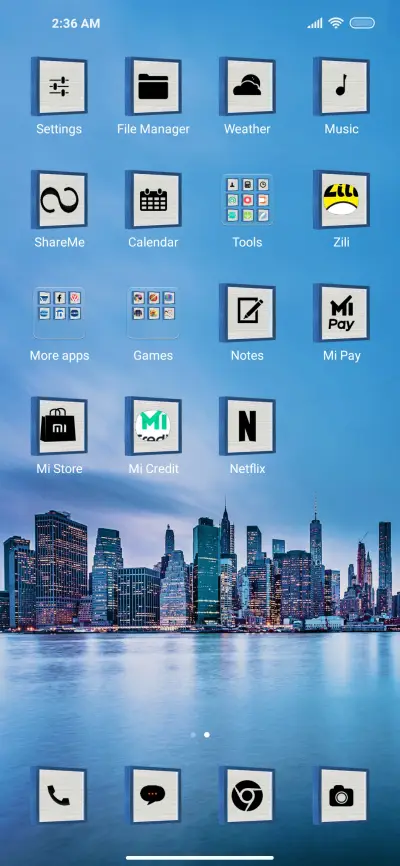
Task: Tap the "Mi Pay" label text
Action: [342, 356]
